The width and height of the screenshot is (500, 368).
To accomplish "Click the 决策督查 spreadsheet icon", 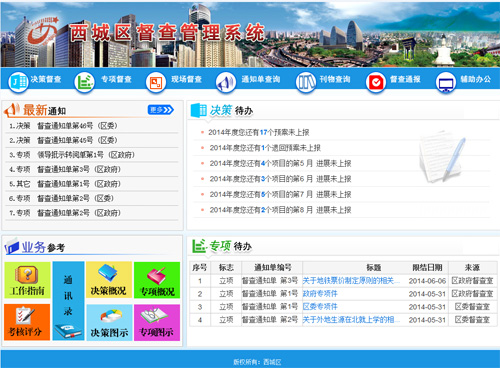I will 18,82.
